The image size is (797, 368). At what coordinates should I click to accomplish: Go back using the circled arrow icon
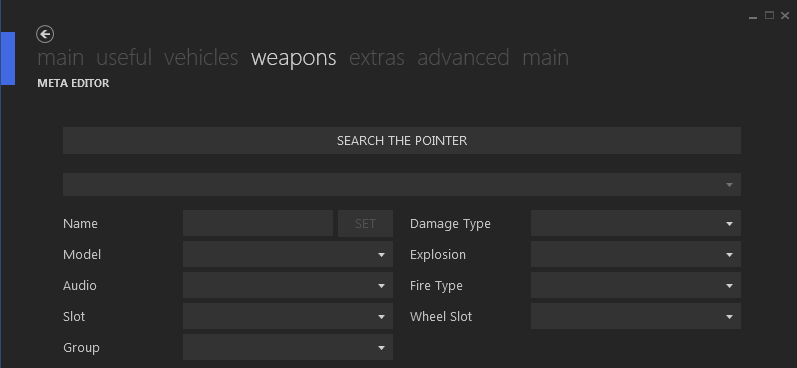(45, 35)
